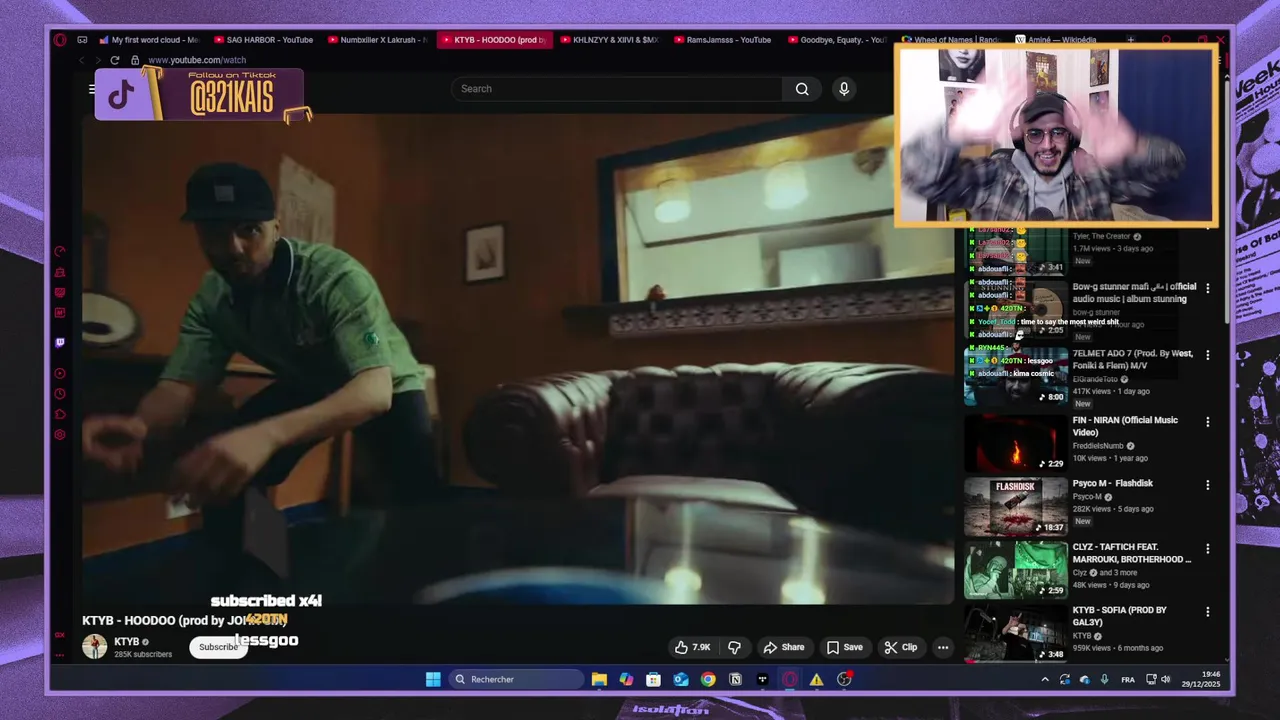
Task: Open KTYB - SOFIA video title
Action: [1120, 616]
